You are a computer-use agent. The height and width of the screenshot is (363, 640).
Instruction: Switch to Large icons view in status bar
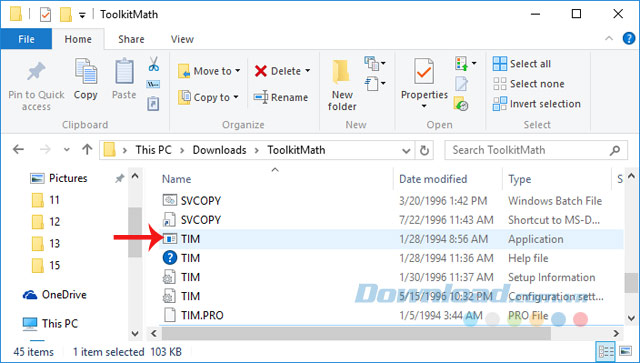(x=626, y=351)
